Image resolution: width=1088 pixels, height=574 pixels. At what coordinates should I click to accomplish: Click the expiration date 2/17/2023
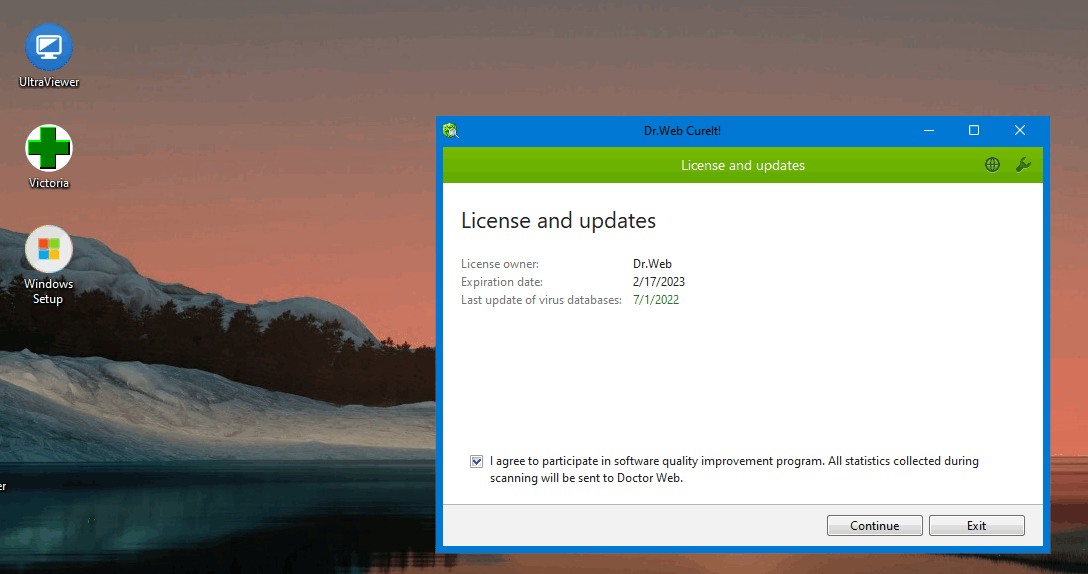pos(658,282)
